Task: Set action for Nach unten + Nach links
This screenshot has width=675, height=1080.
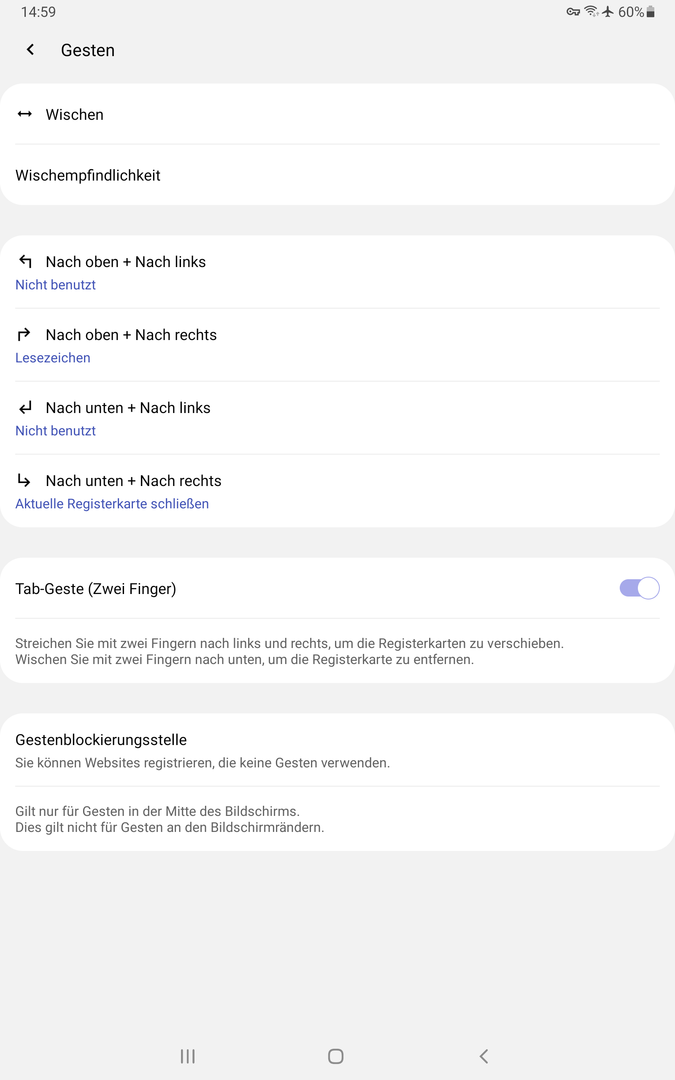Action: tap(338, 418)
